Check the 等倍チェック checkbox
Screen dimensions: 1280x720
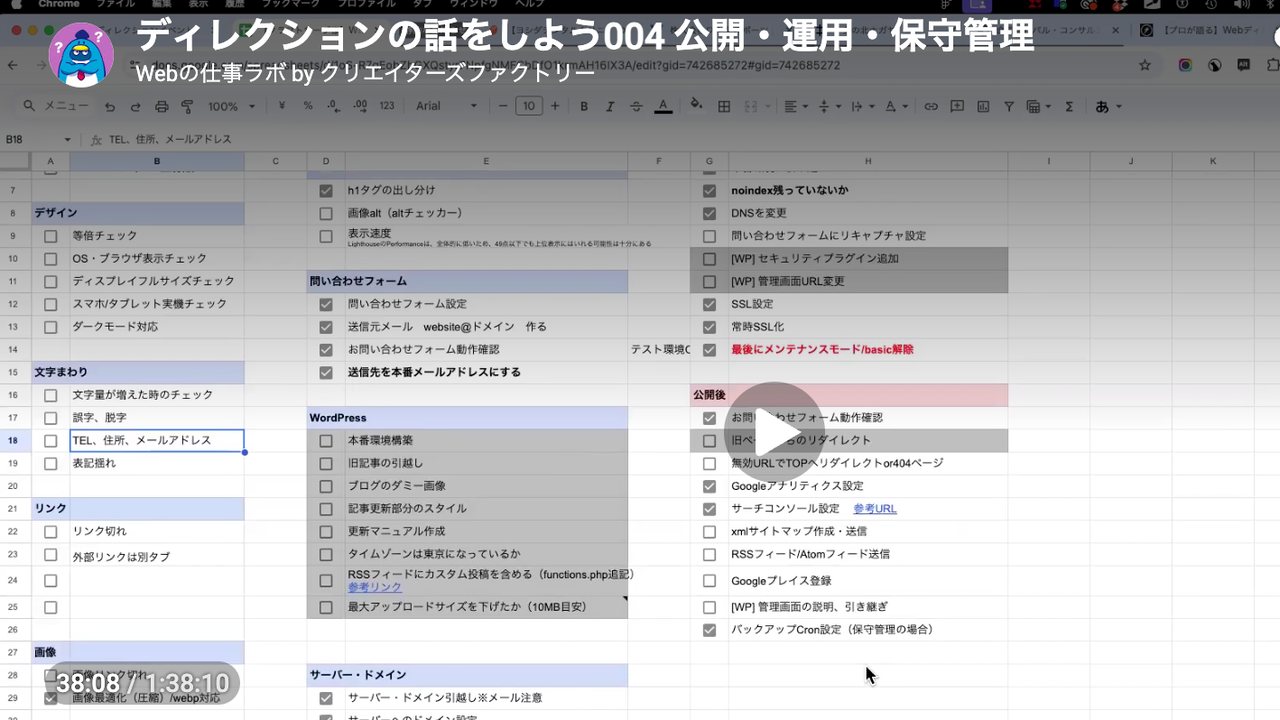click(x=50, y=236)
